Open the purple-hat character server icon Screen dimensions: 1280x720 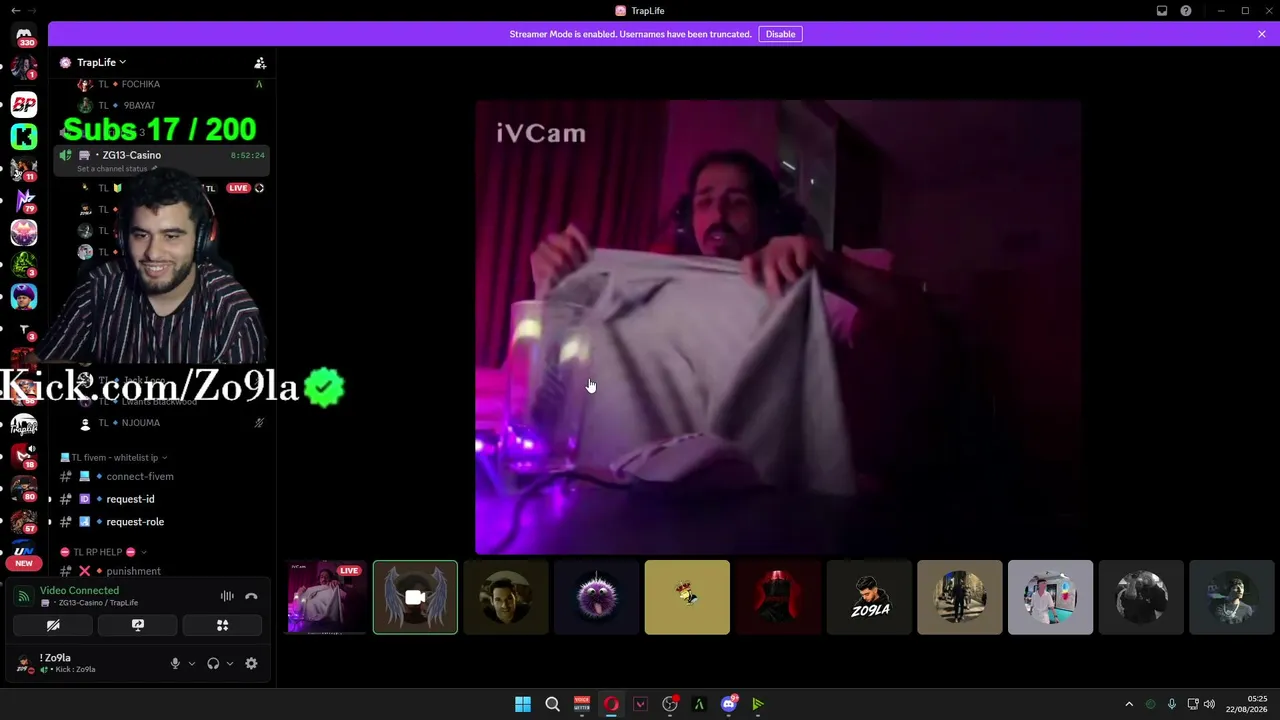click(x=24, y=297)
